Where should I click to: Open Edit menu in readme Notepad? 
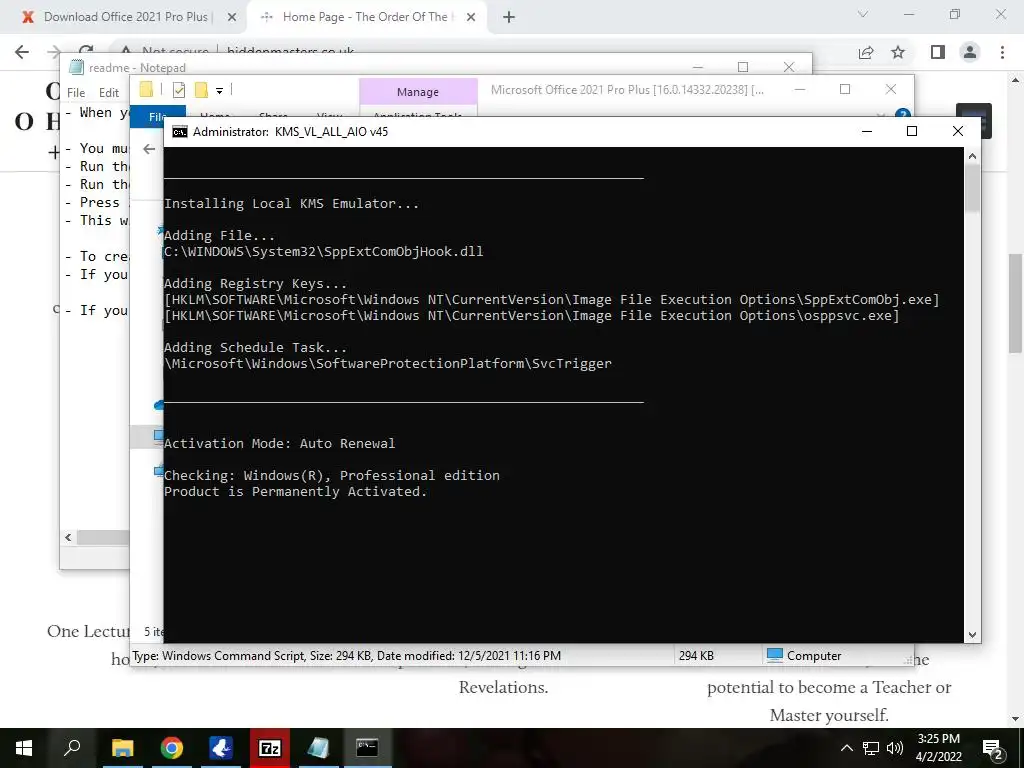click(x=108, y=93)
